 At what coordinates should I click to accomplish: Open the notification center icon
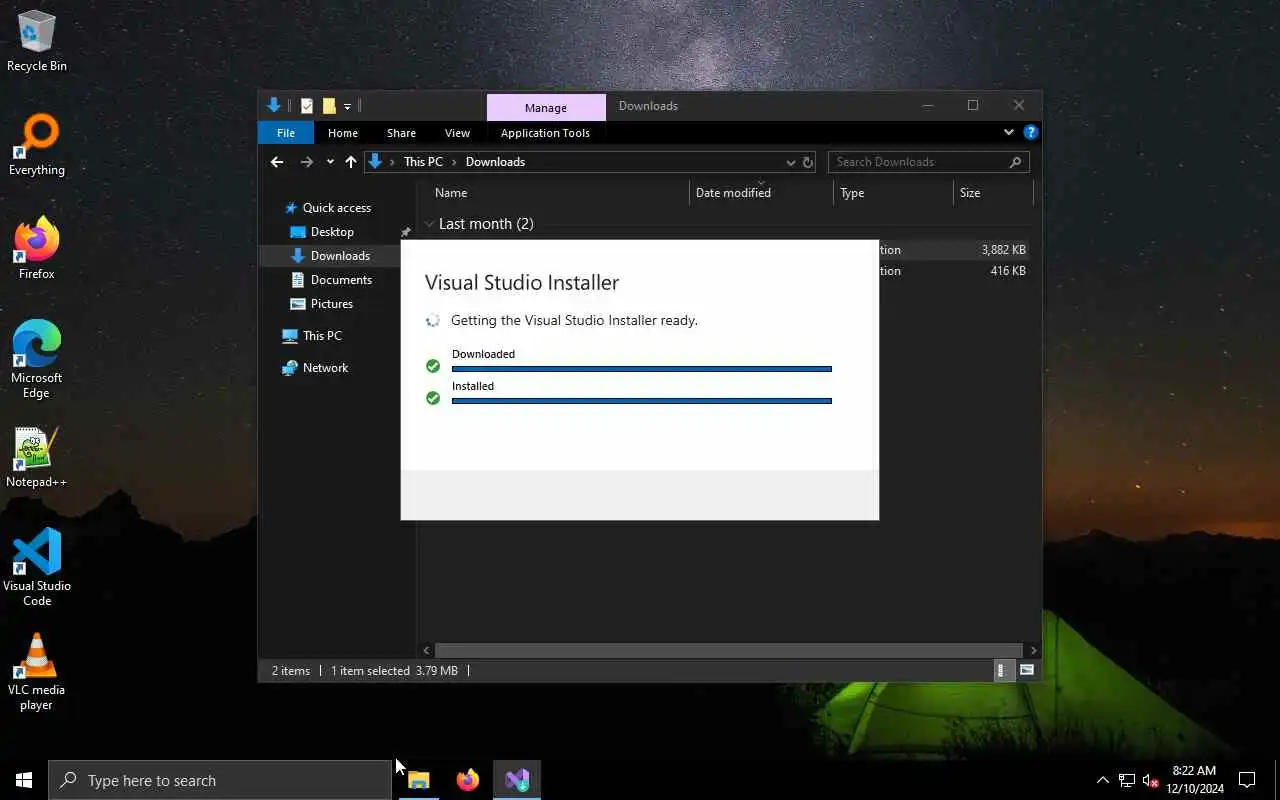coord(1247,780)
